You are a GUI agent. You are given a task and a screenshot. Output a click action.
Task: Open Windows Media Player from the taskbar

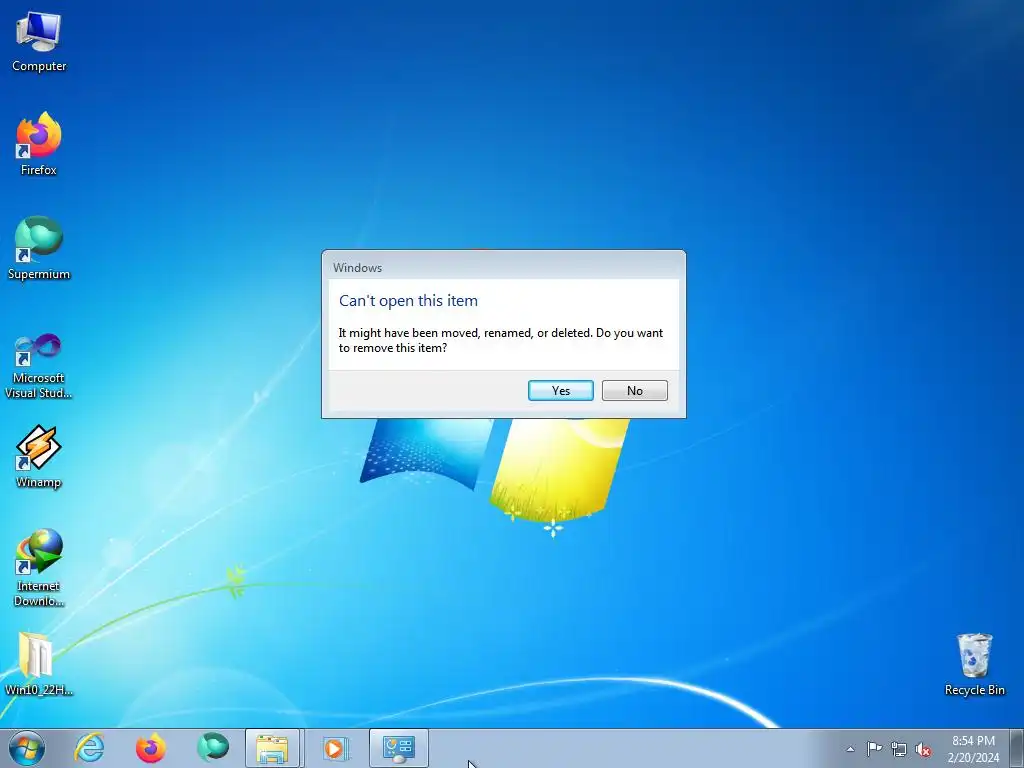coord(336,748)
